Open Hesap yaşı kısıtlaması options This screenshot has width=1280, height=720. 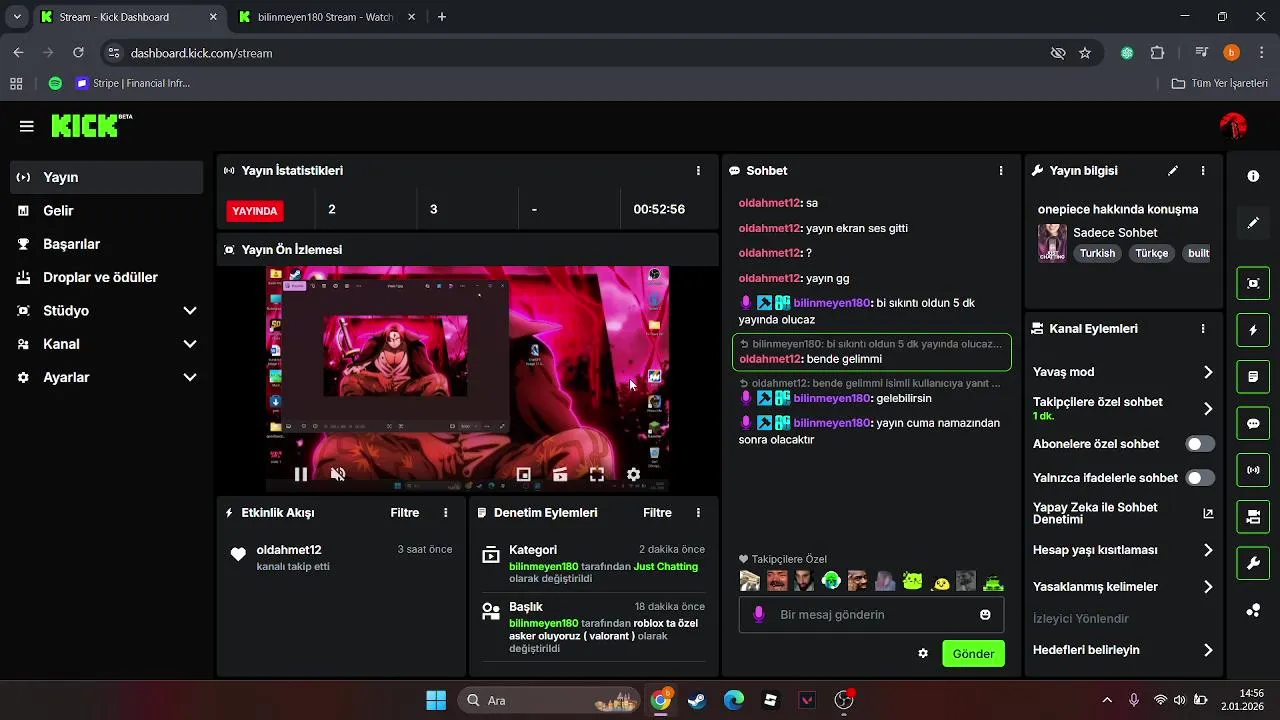(1122, 550)
